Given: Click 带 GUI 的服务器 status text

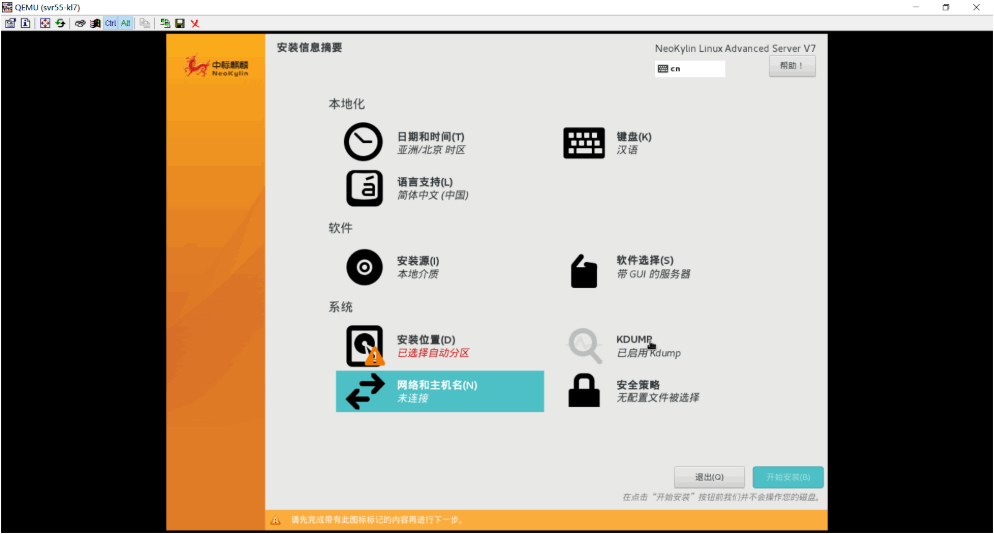Looking at the screenshot, I should point(653,274).
